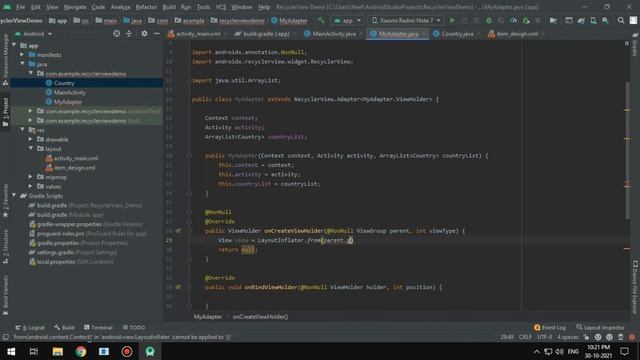
Task: Select MainActivity in the project tree
Action: pyautogui.click(x=69, y=92)
